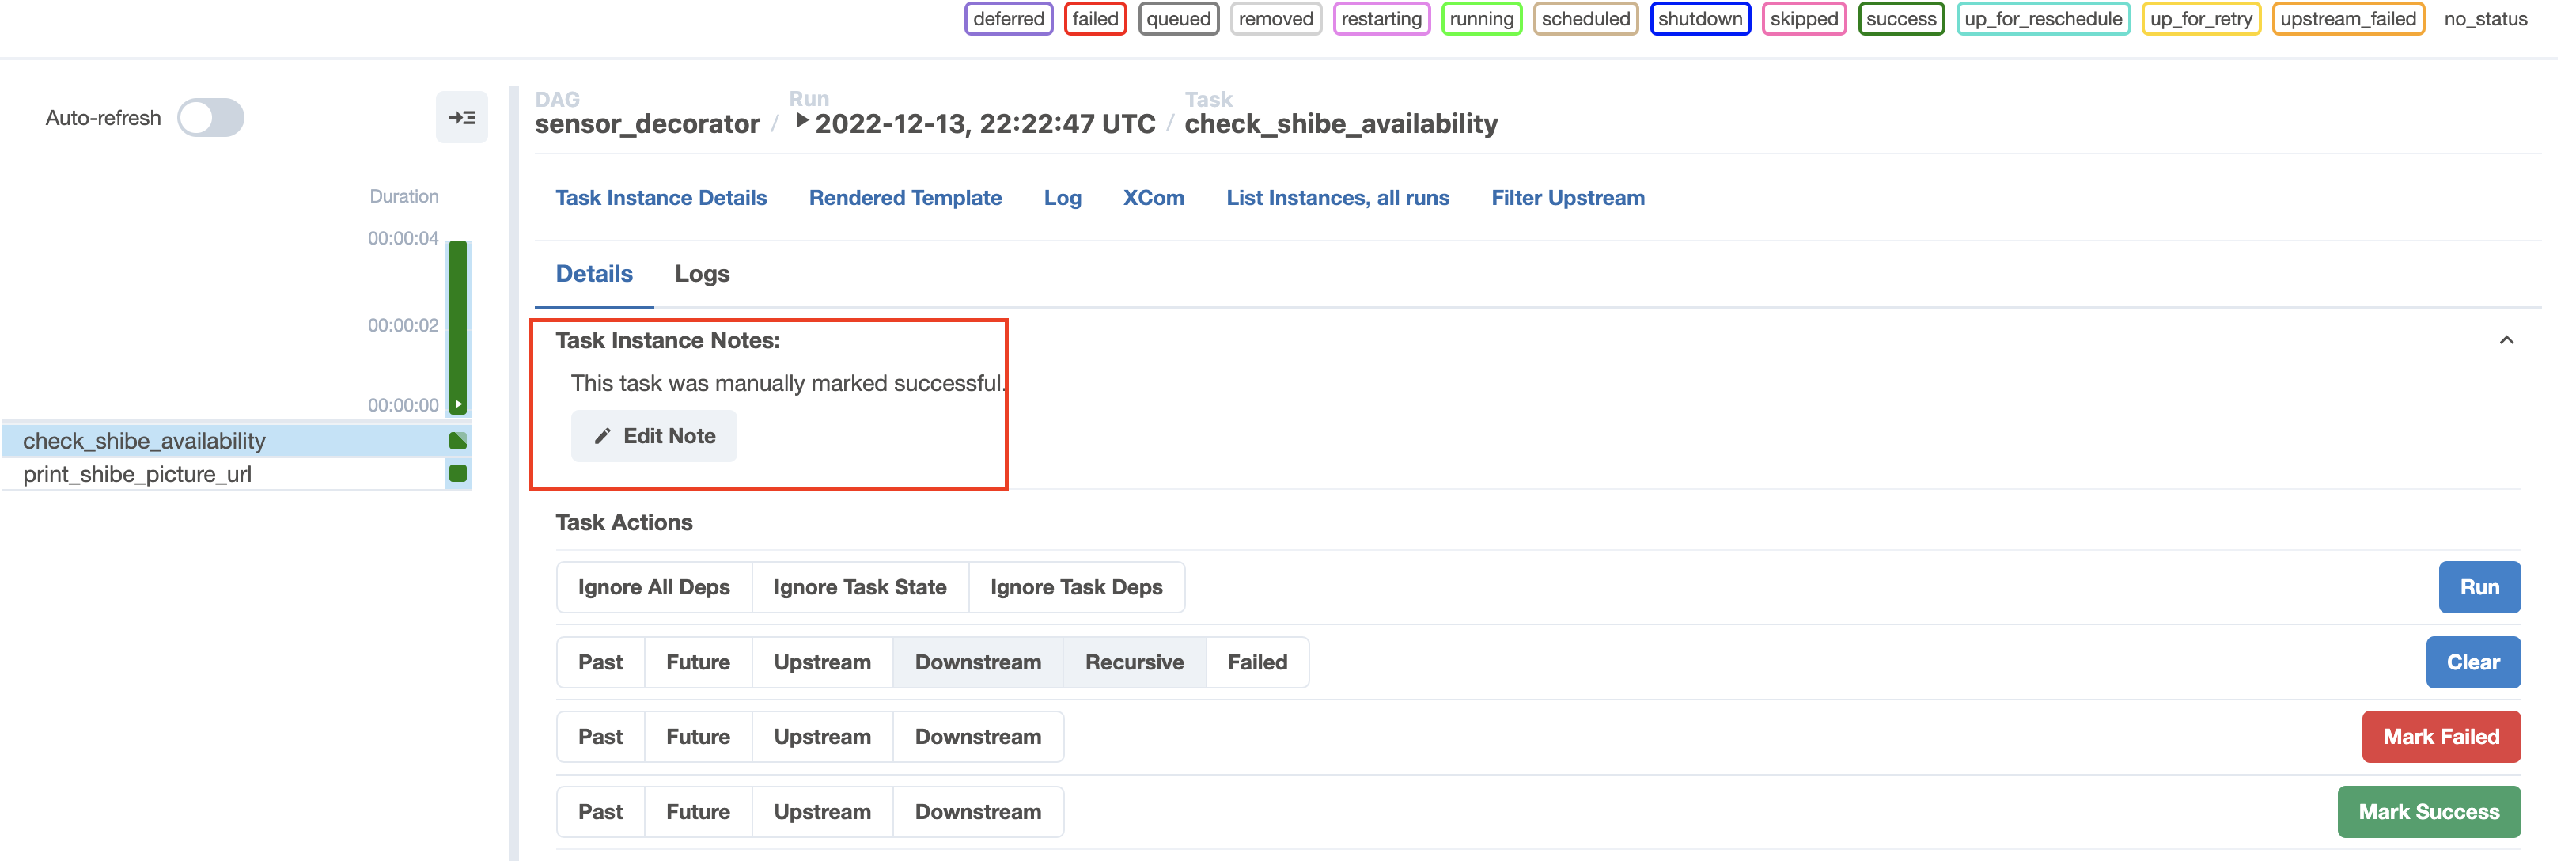This screenshot has width=2576, height=861.
Task: Select the check_shibe_availability task row
Action: (x=145, y=440)
